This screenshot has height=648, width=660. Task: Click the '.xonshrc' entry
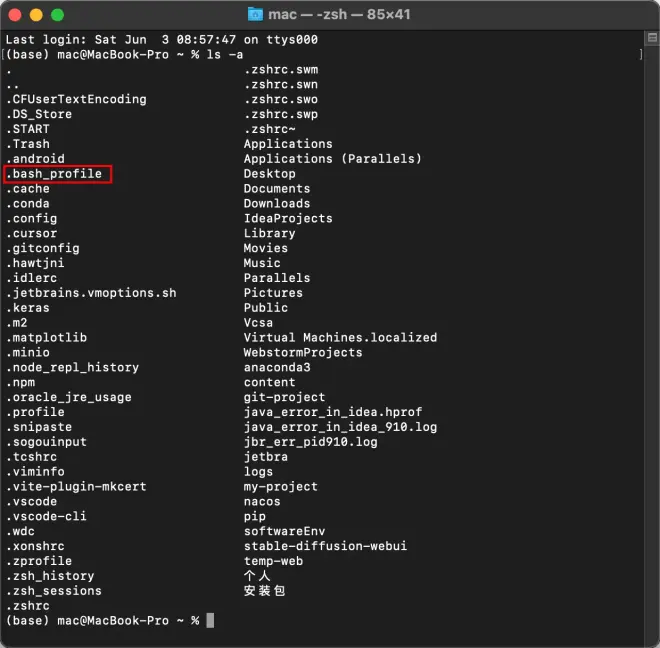coord(35,546)
